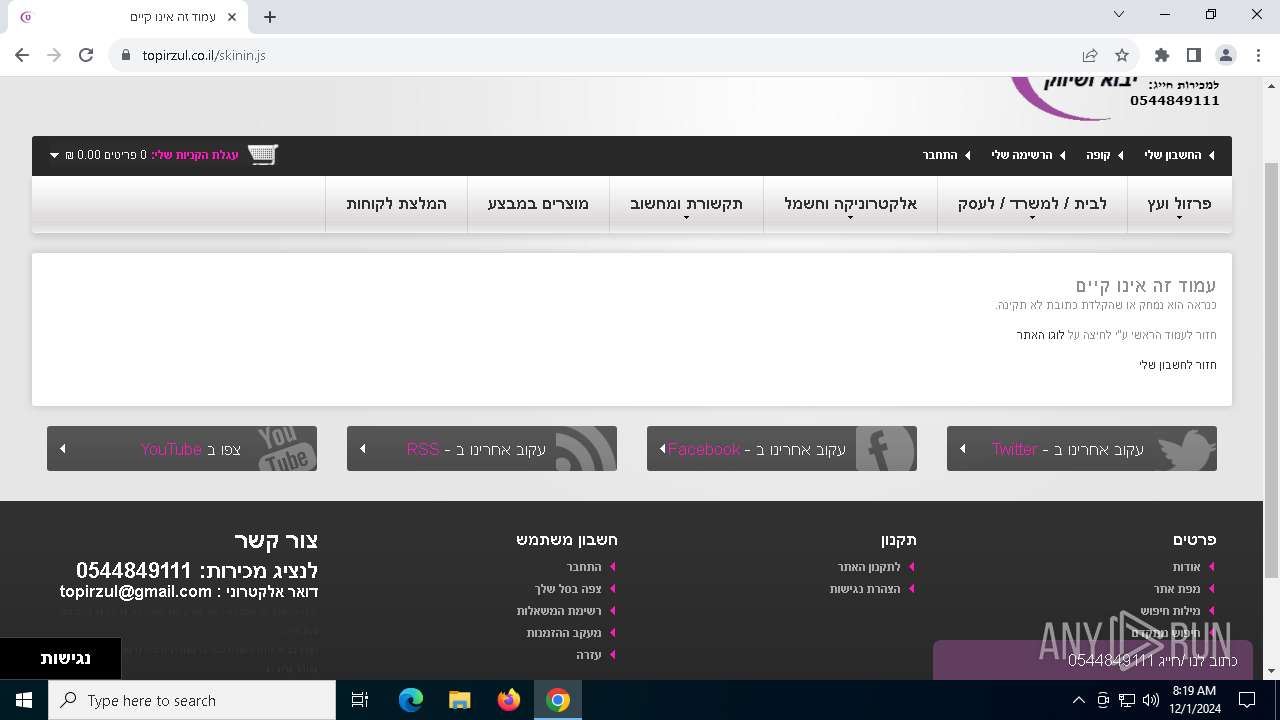Click the לוגו האתר link

coord(1040,335)
